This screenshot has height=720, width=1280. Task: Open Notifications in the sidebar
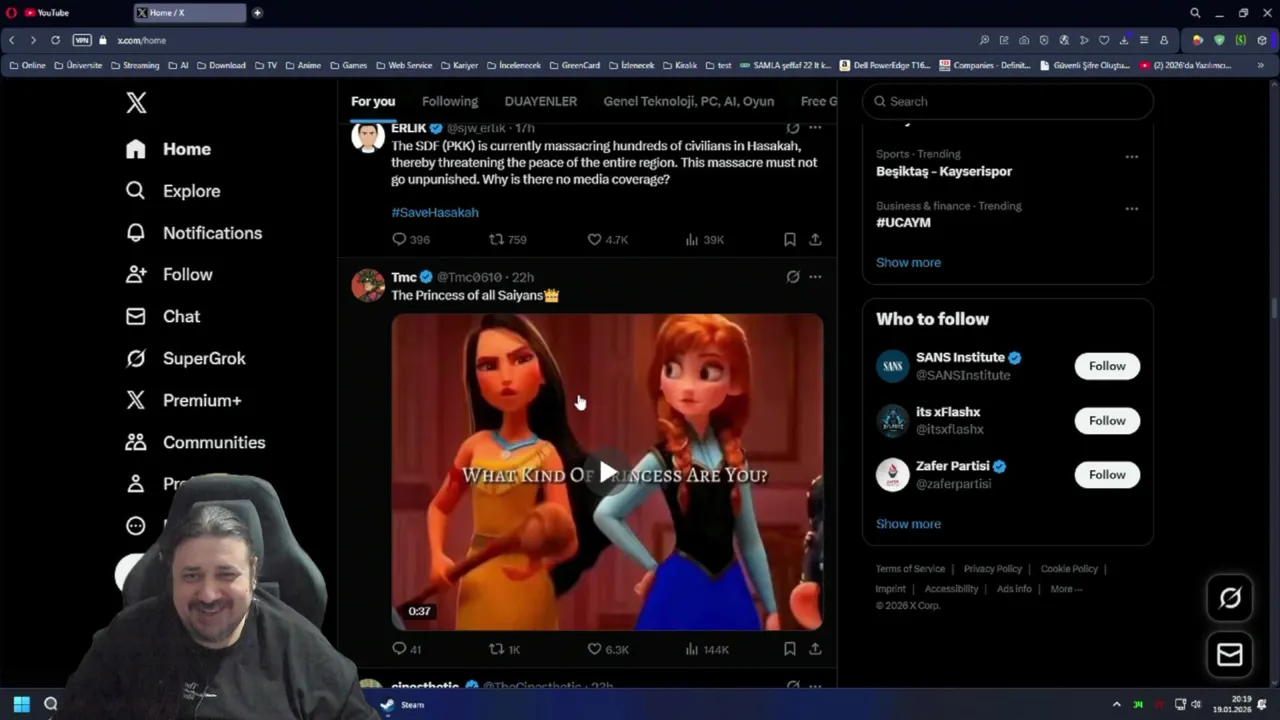(x=194, y=233)
